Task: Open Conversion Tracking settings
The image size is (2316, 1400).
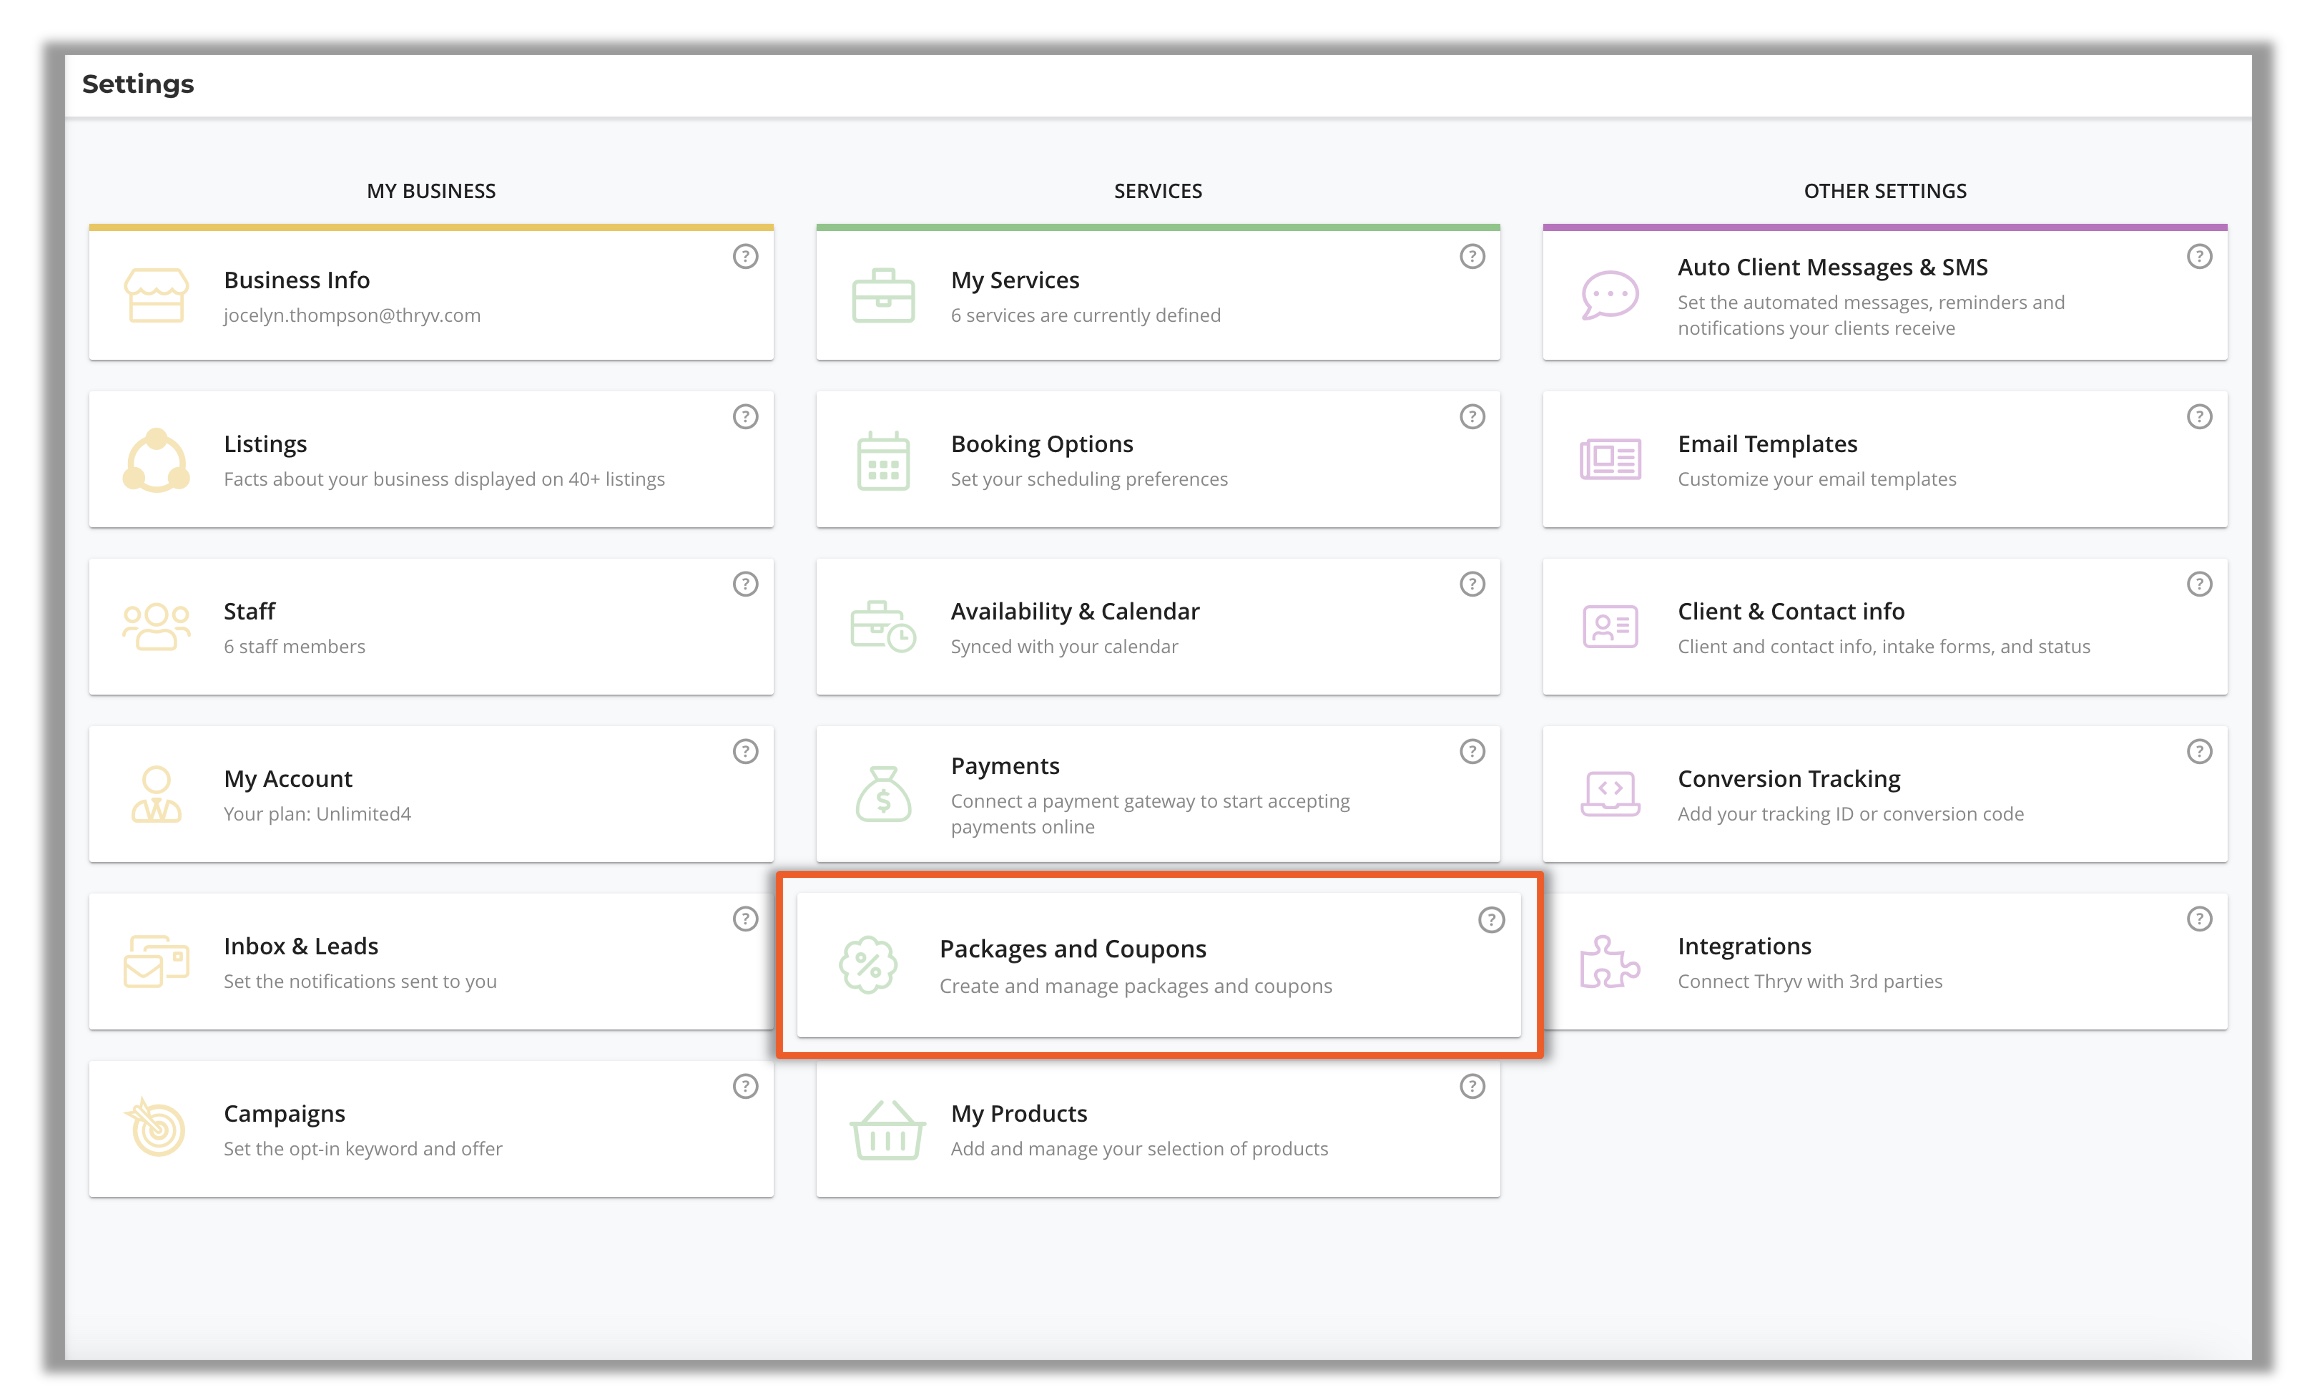Action: click(1885, 795)
